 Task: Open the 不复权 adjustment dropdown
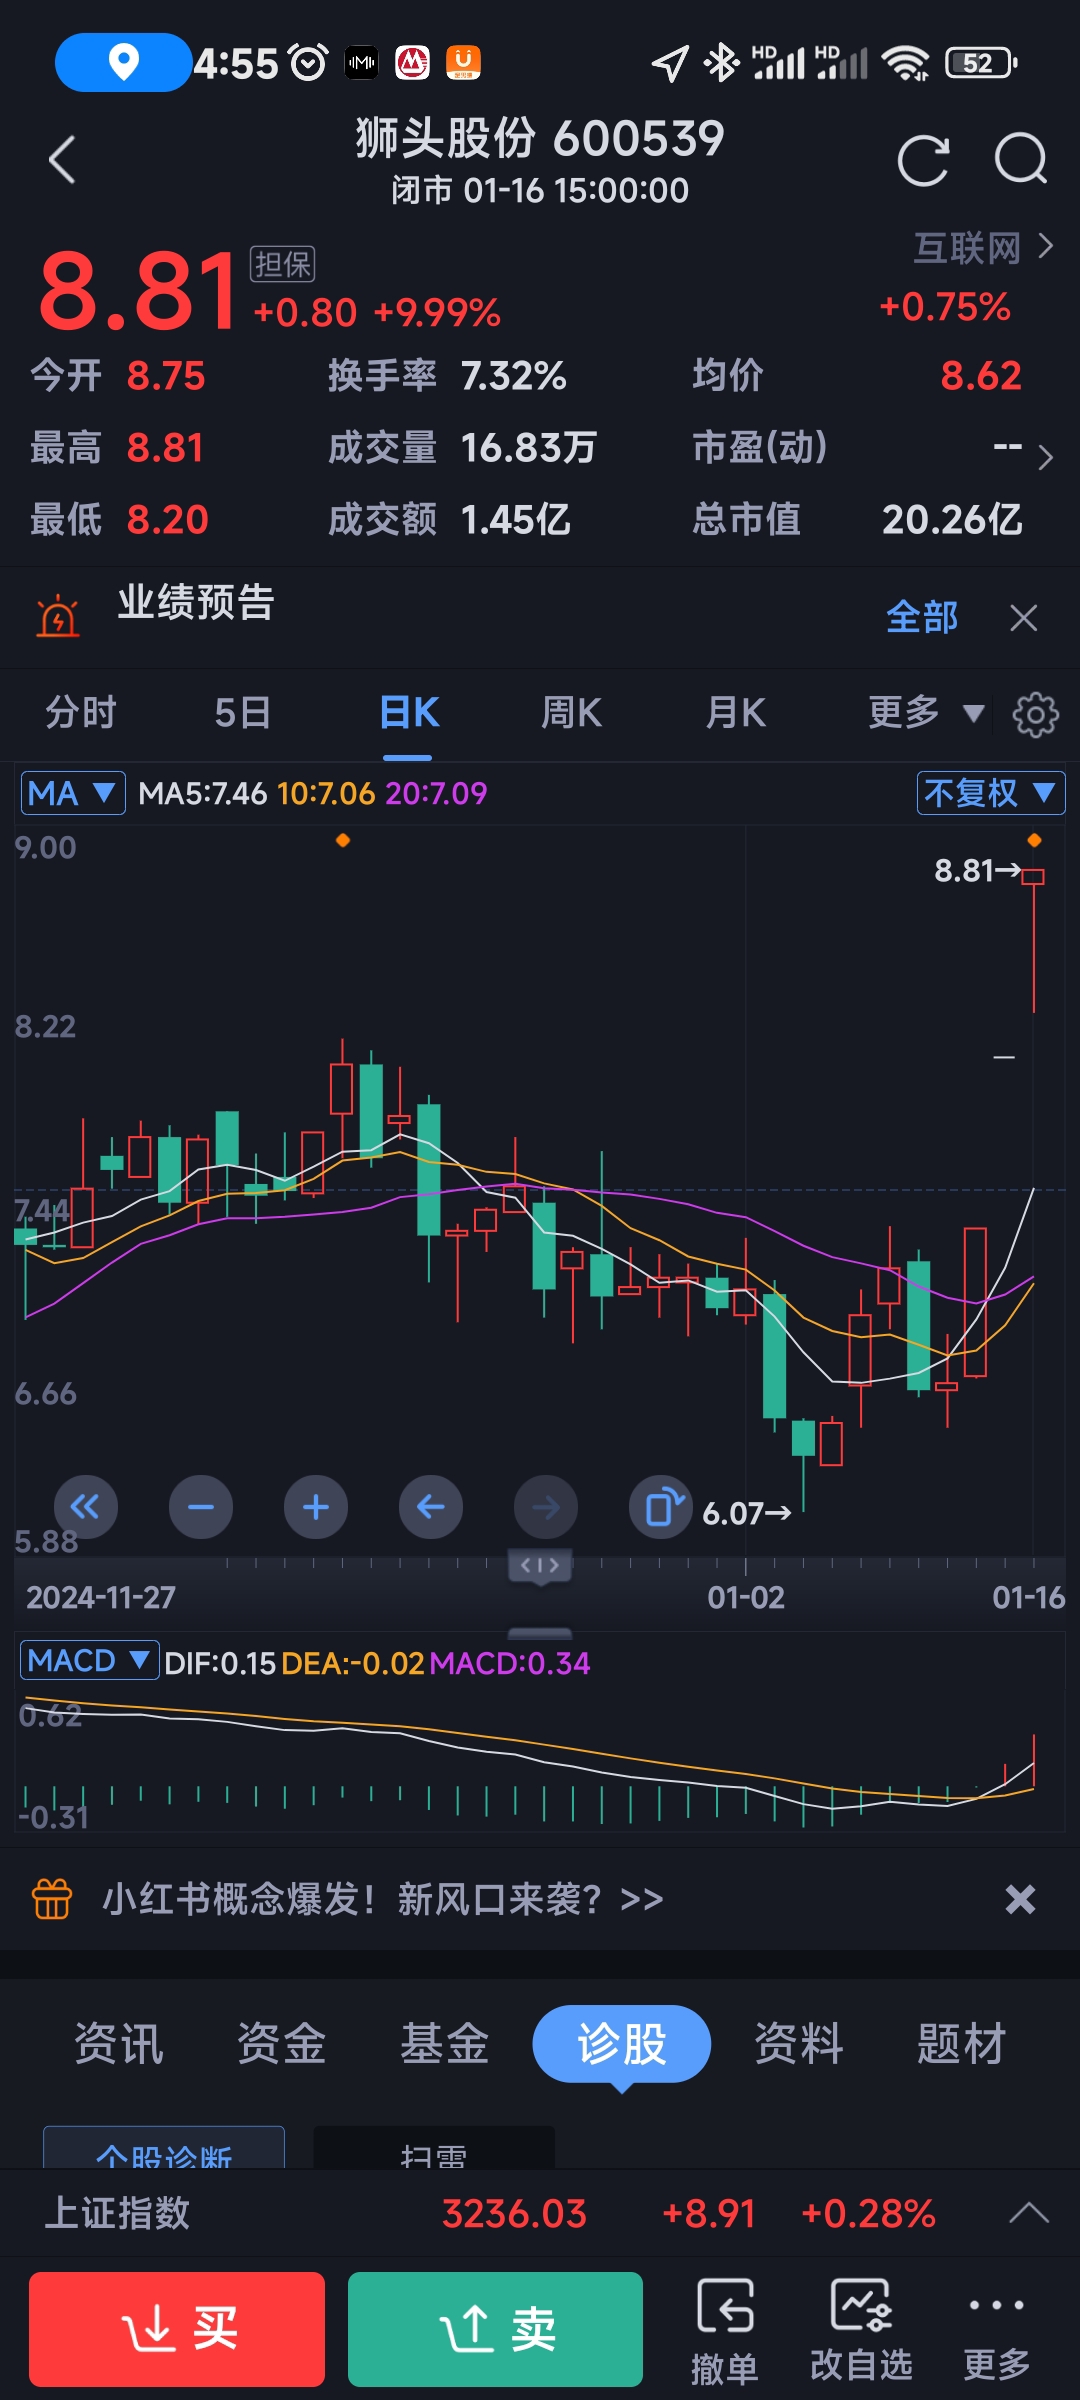pos(990,793)
